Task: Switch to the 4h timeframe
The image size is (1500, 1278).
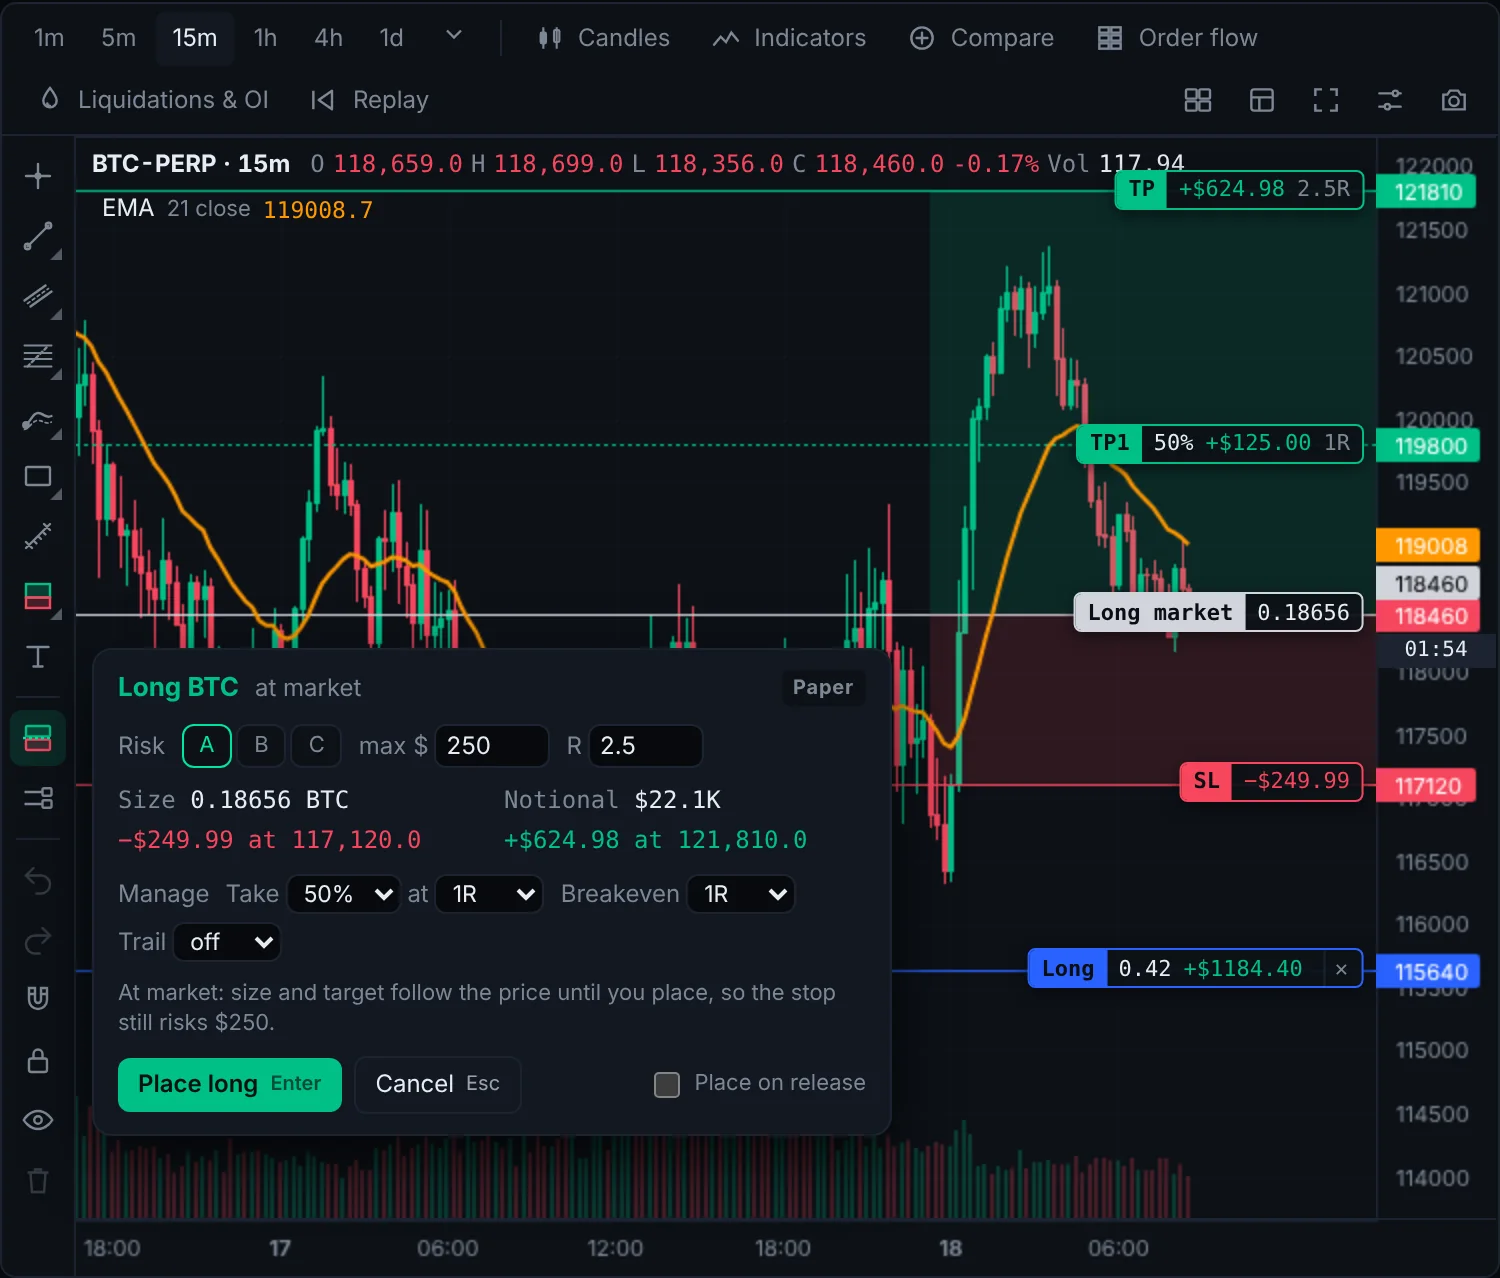Action: [x=328, y=38]
